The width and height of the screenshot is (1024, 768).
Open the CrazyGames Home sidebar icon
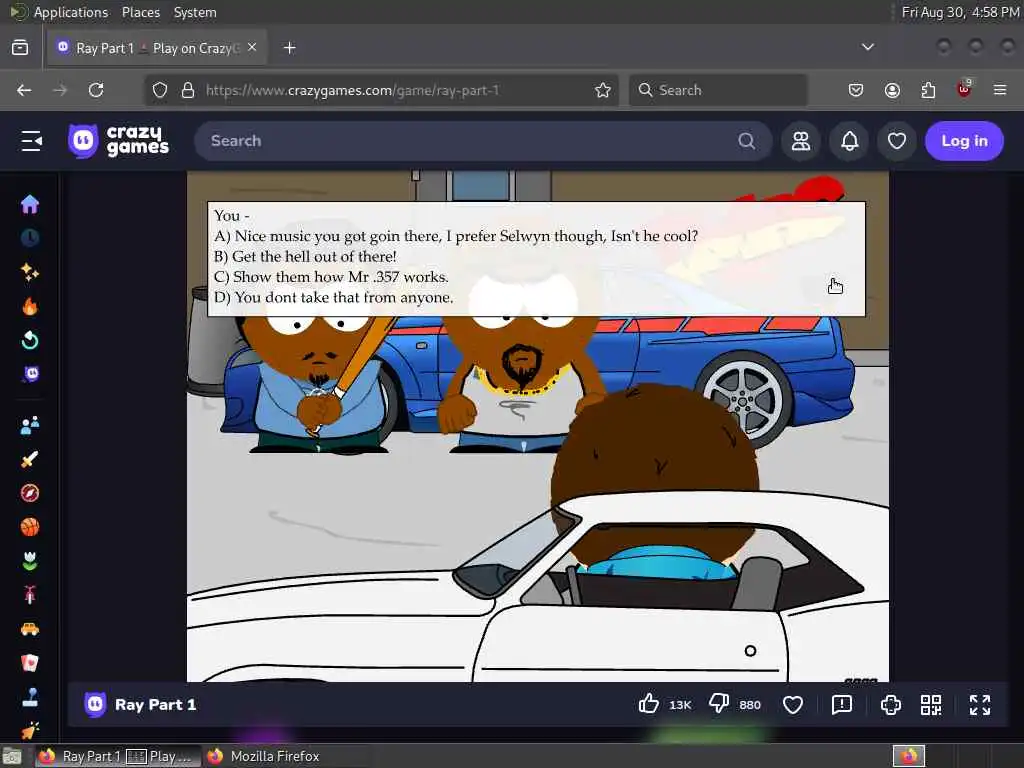30,204
